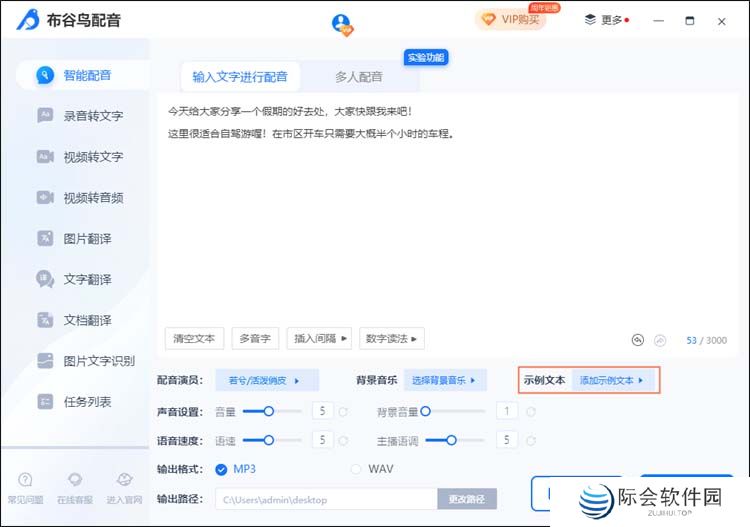Click the 文档翻译 sidebar icon
750x527 pixels.
click(x=45, y=320)
